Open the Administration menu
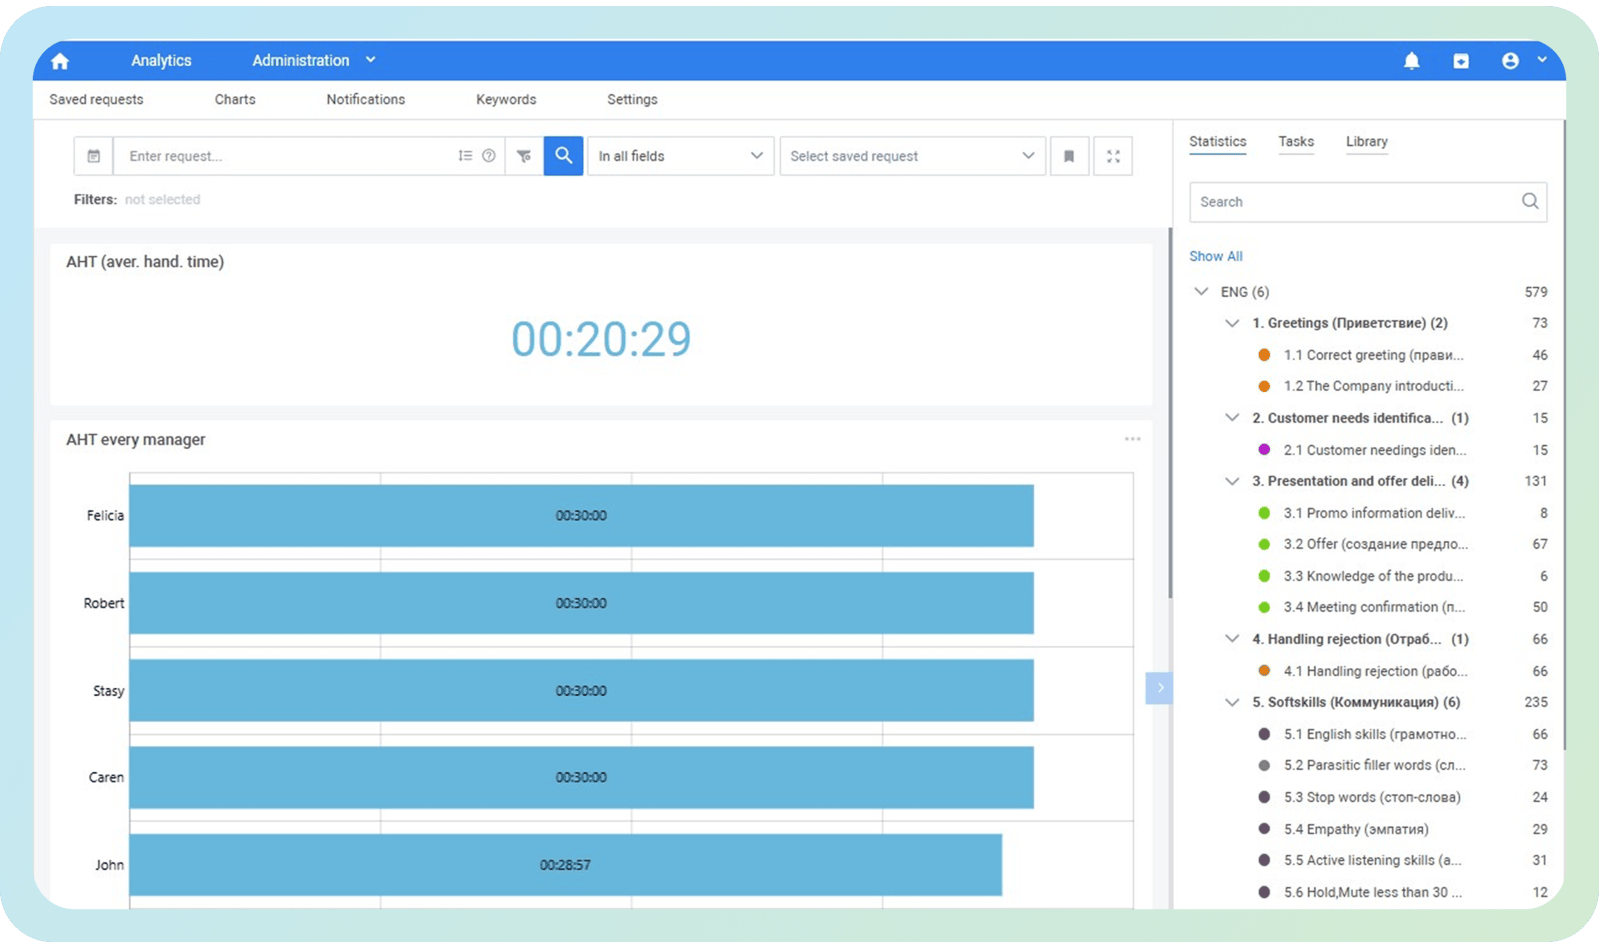The width and height of the screenshot is (1599, 948). tap(301, 61)
